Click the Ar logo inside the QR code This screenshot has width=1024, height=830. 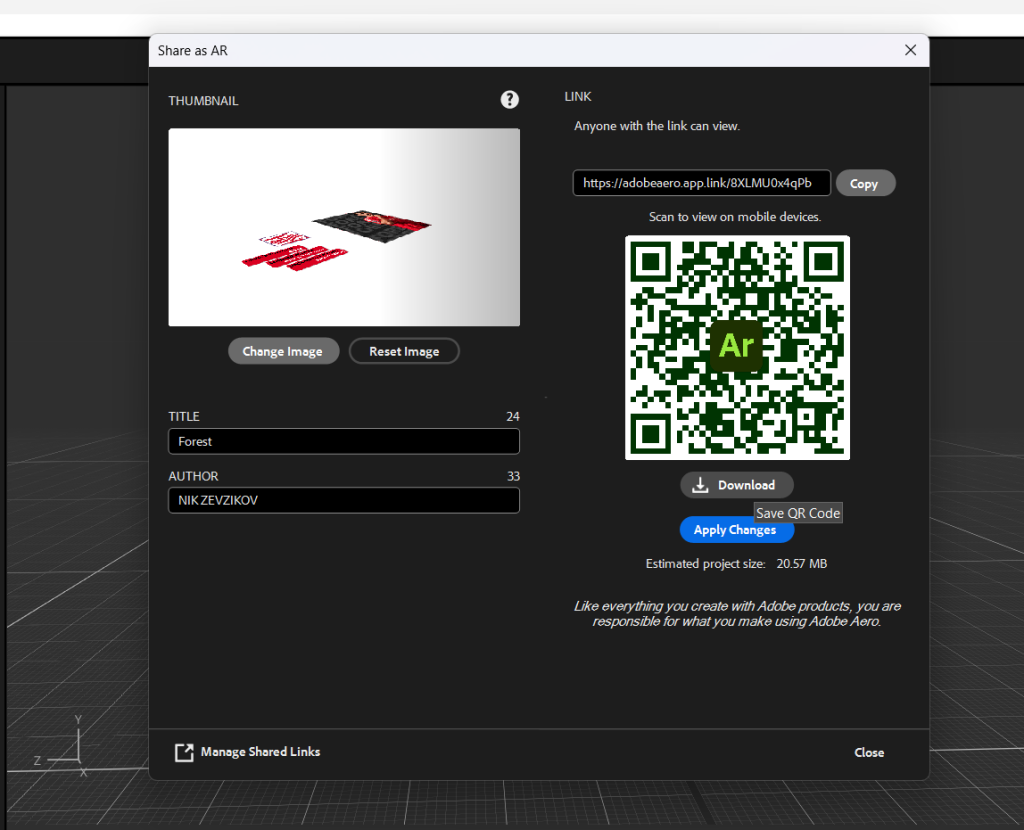736,346
